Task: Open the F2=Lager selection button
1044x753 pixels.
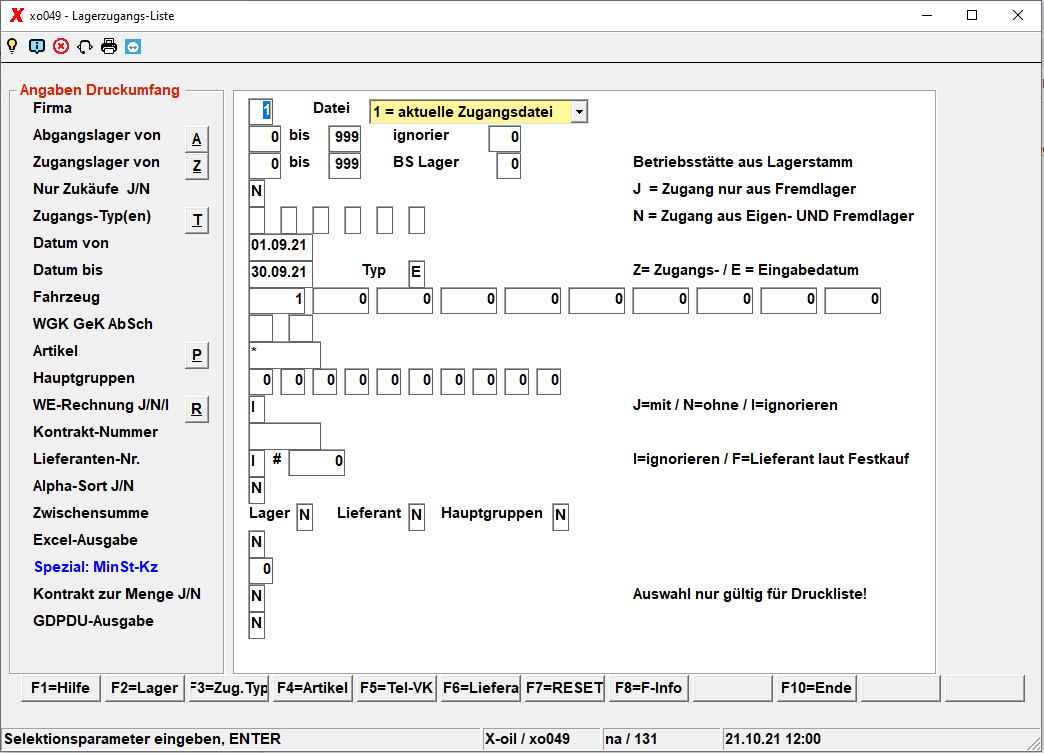Action: click(x=144, y=688)
